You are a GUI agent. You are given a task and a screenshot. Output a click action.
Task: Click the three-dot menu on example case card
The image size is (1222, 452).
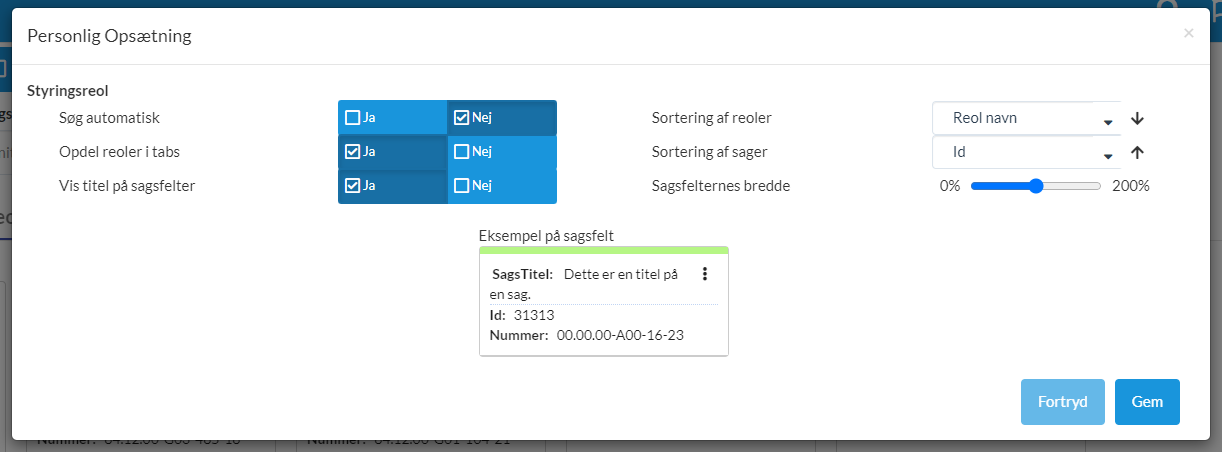point(705,274)
